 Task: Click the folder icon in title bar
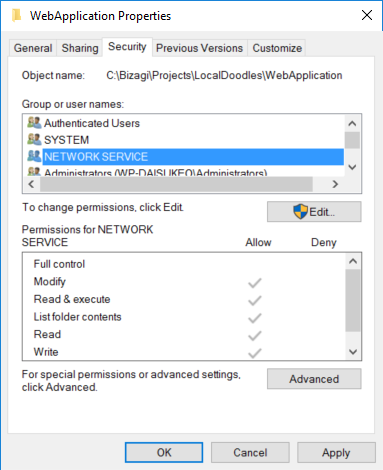pos(16,15)
